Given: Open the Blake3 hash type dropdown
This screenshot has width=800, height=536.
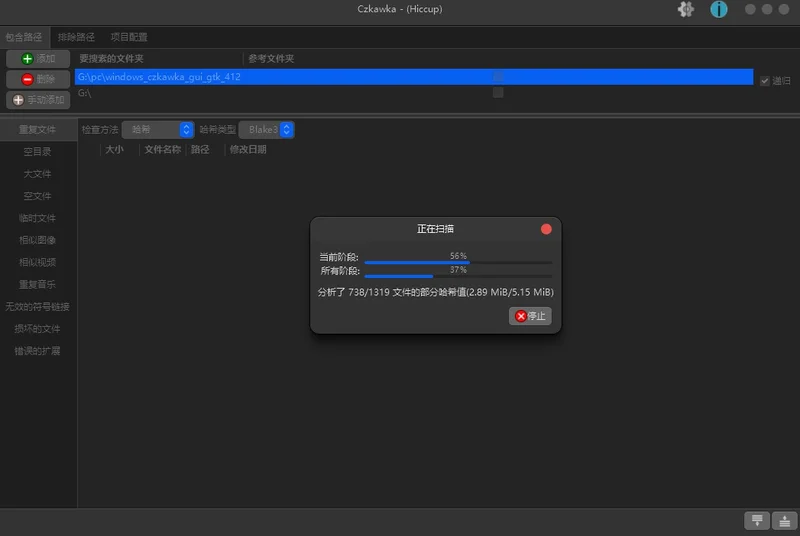Looking at the screenshot, I should pos(266,130).
